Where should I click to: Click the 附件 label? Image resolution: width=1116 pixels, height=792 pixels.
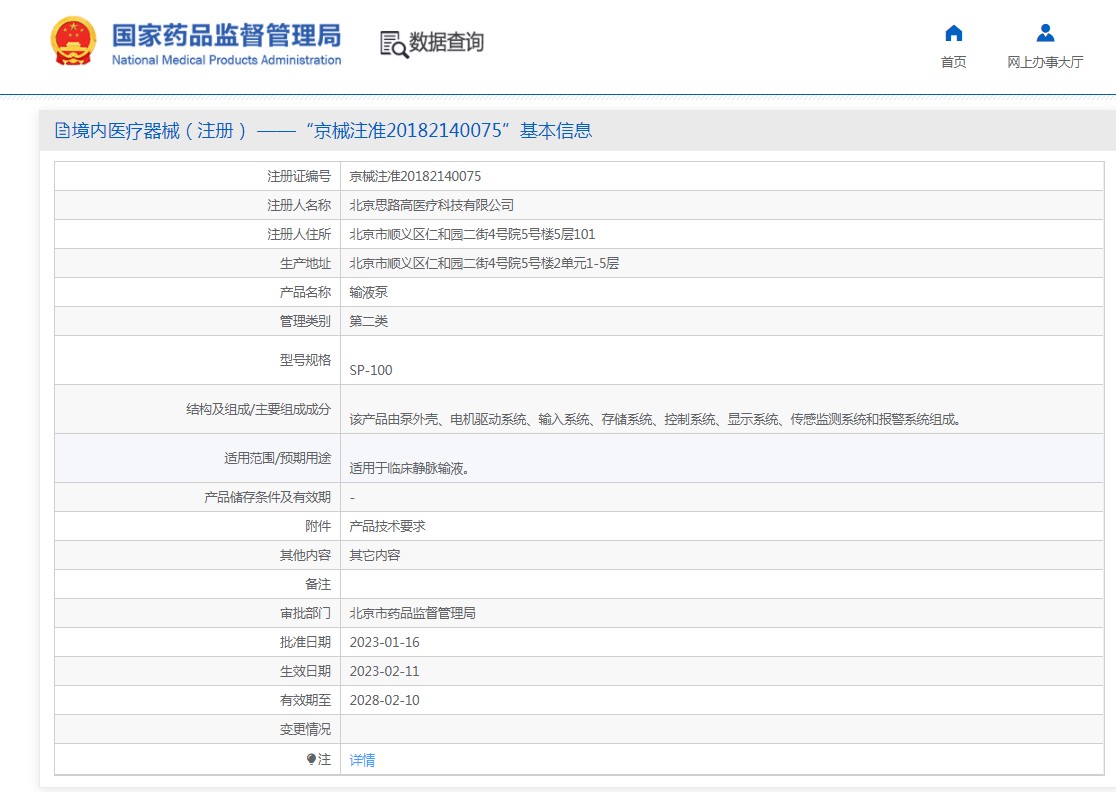[x=318, y=526]
